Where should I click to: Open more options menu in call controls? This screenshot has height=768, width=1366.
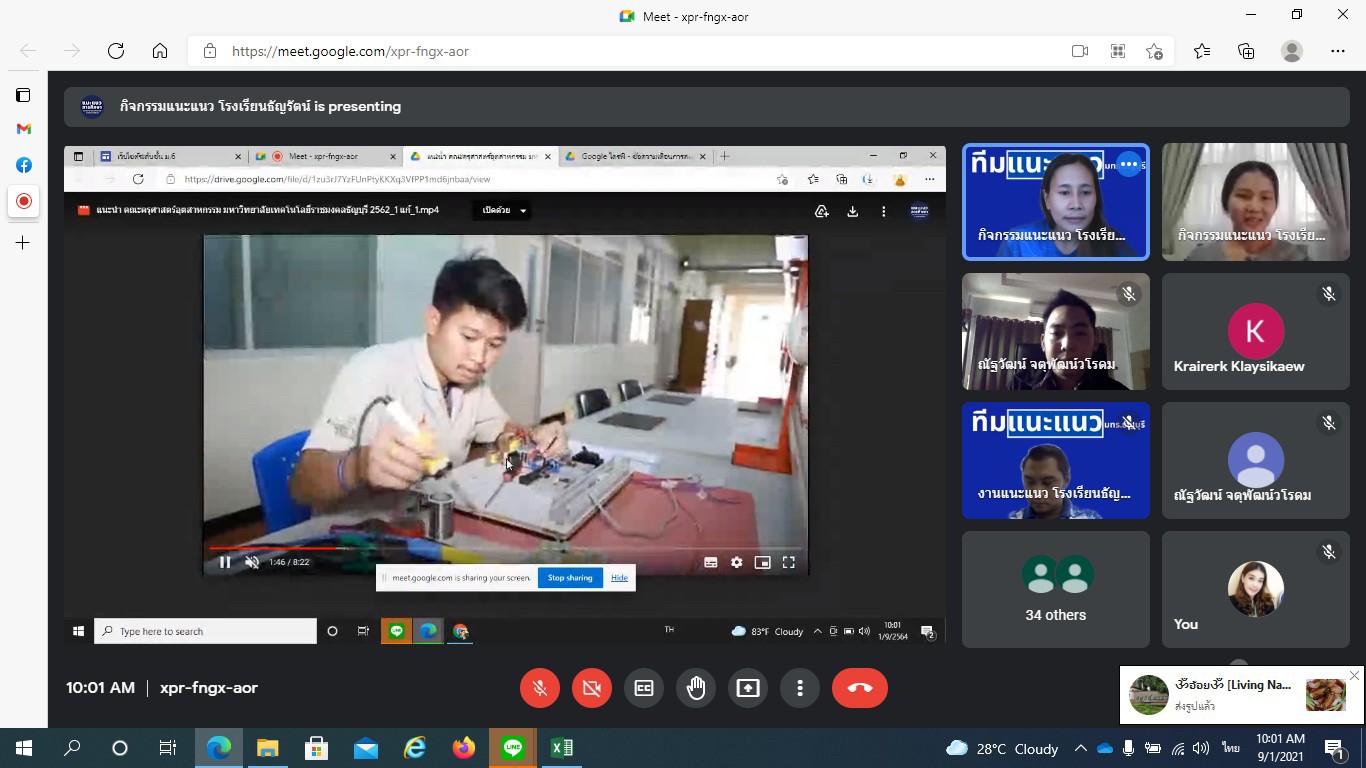[800, 688]
